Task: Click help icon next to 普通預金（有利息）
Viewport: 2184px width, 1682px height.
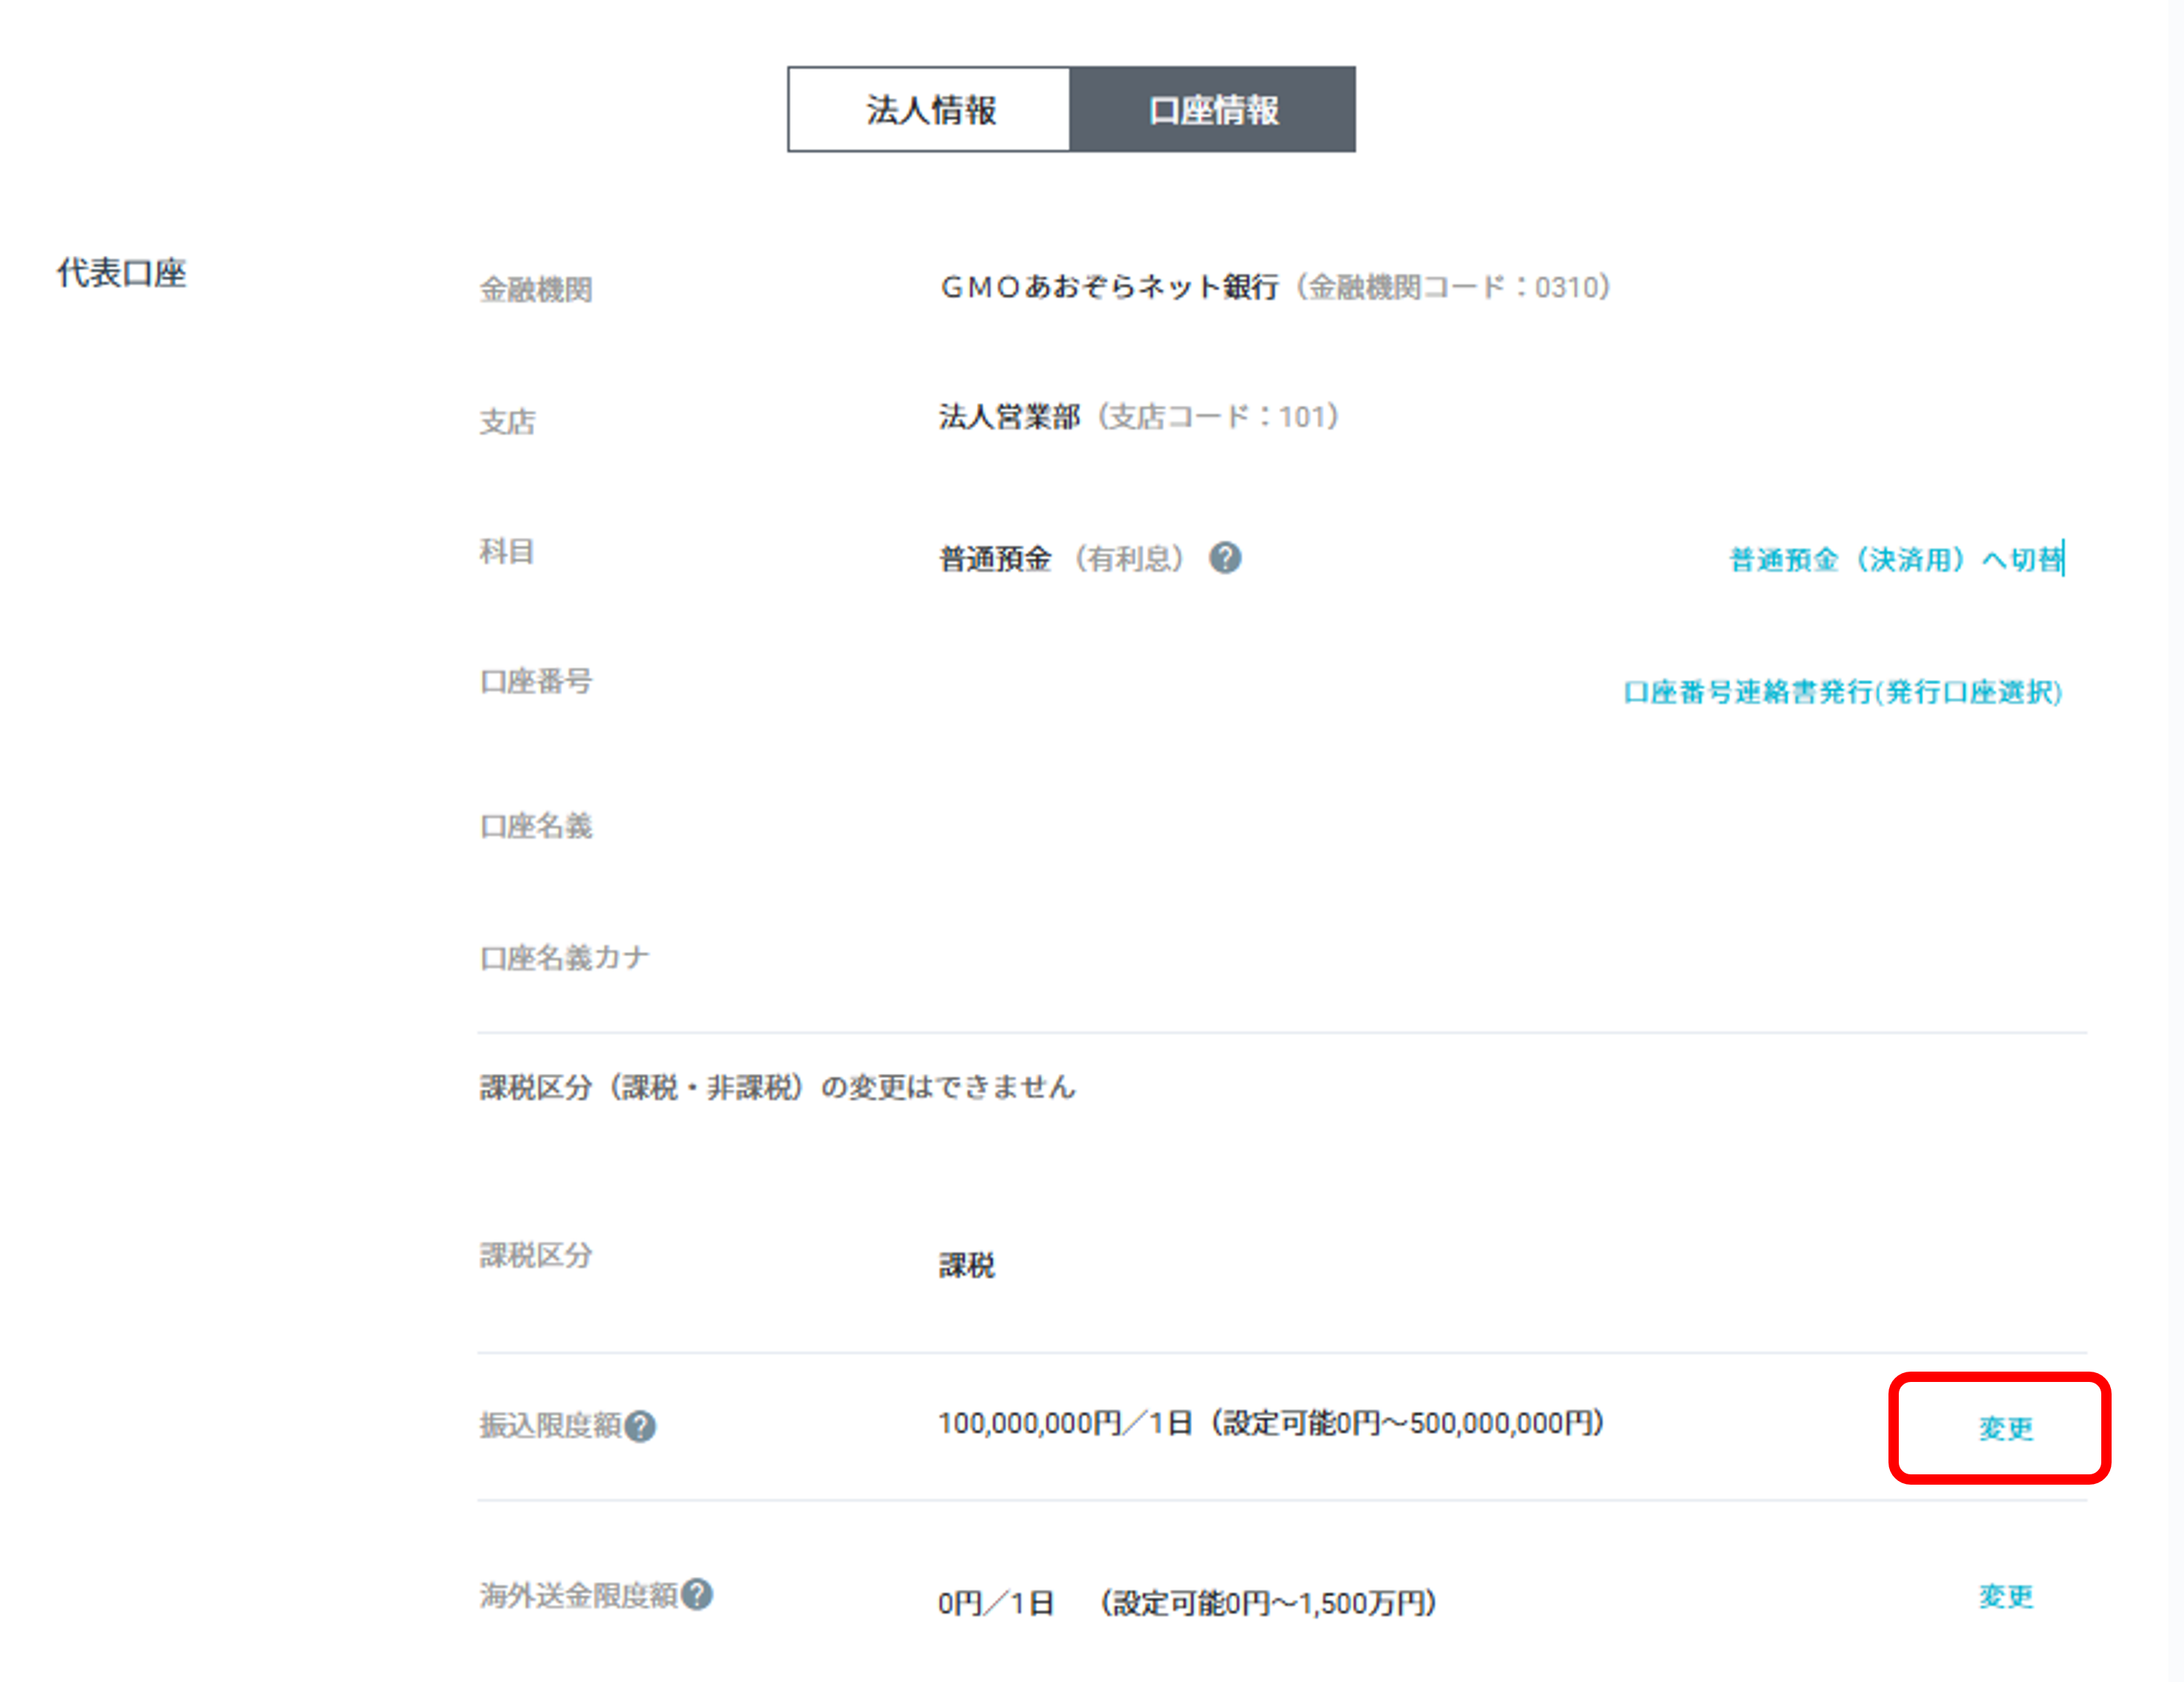Action: click(1224, 558)
